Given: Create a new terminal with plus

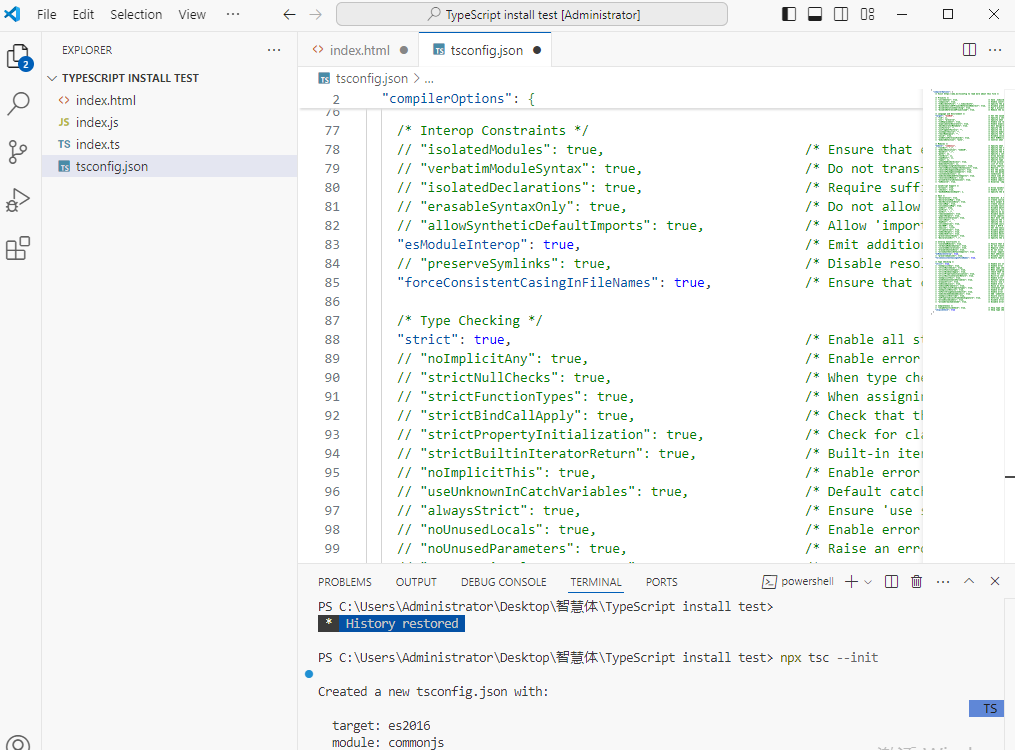Looking at the screenshot, I should coord(851,582).
